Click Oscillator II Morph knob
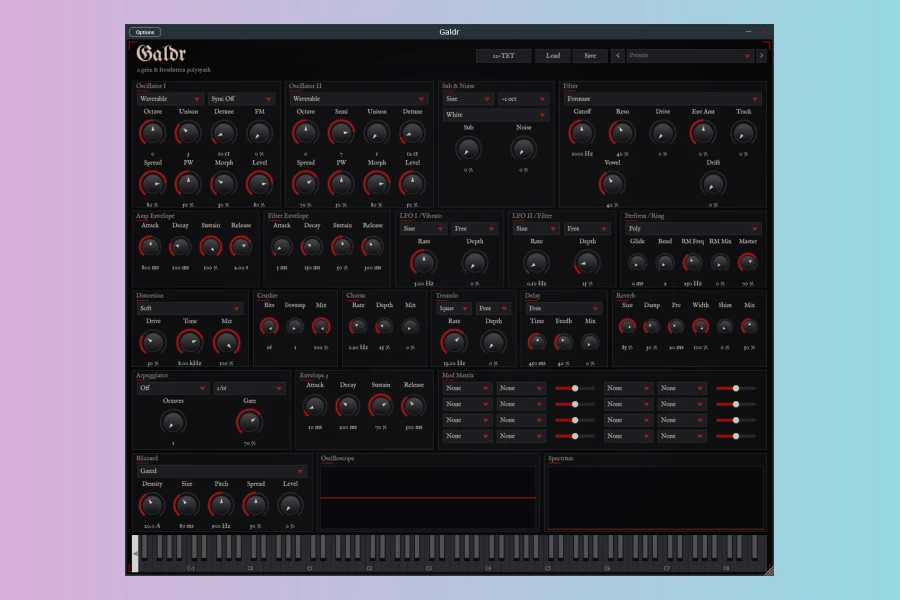900x600 pixels. point(377,184)
